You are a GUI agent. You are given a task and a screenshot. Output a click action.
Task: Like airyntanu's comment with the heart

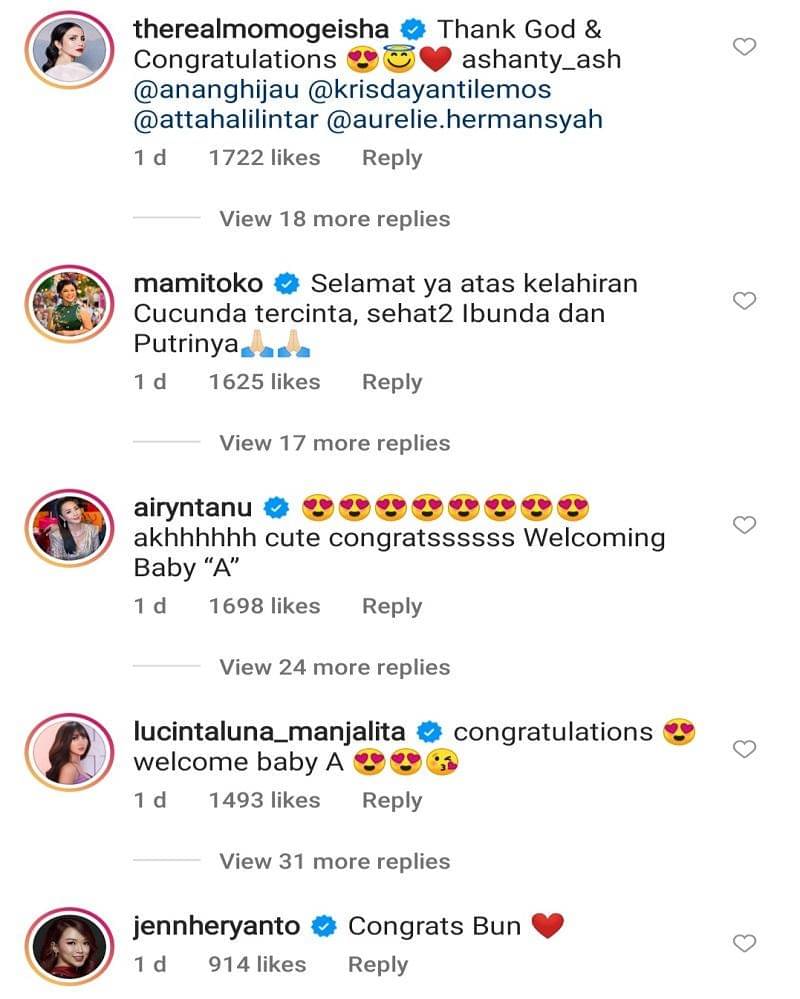point(744,525)
